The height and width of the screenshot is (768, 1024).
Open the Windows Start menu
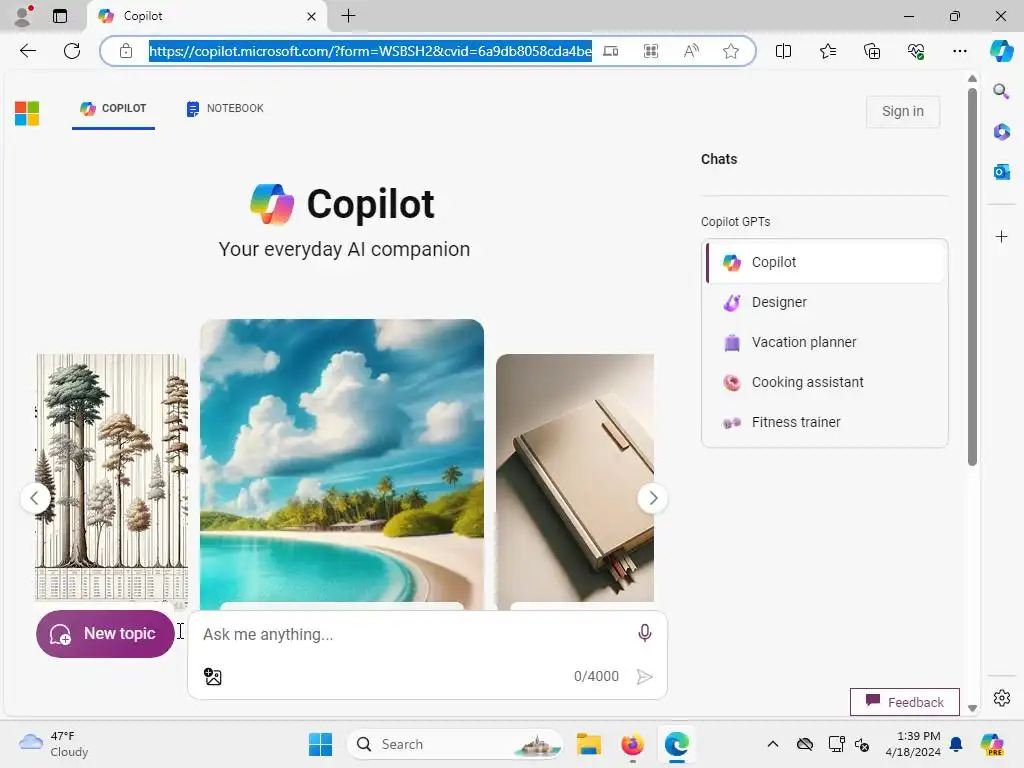(320, 744)
